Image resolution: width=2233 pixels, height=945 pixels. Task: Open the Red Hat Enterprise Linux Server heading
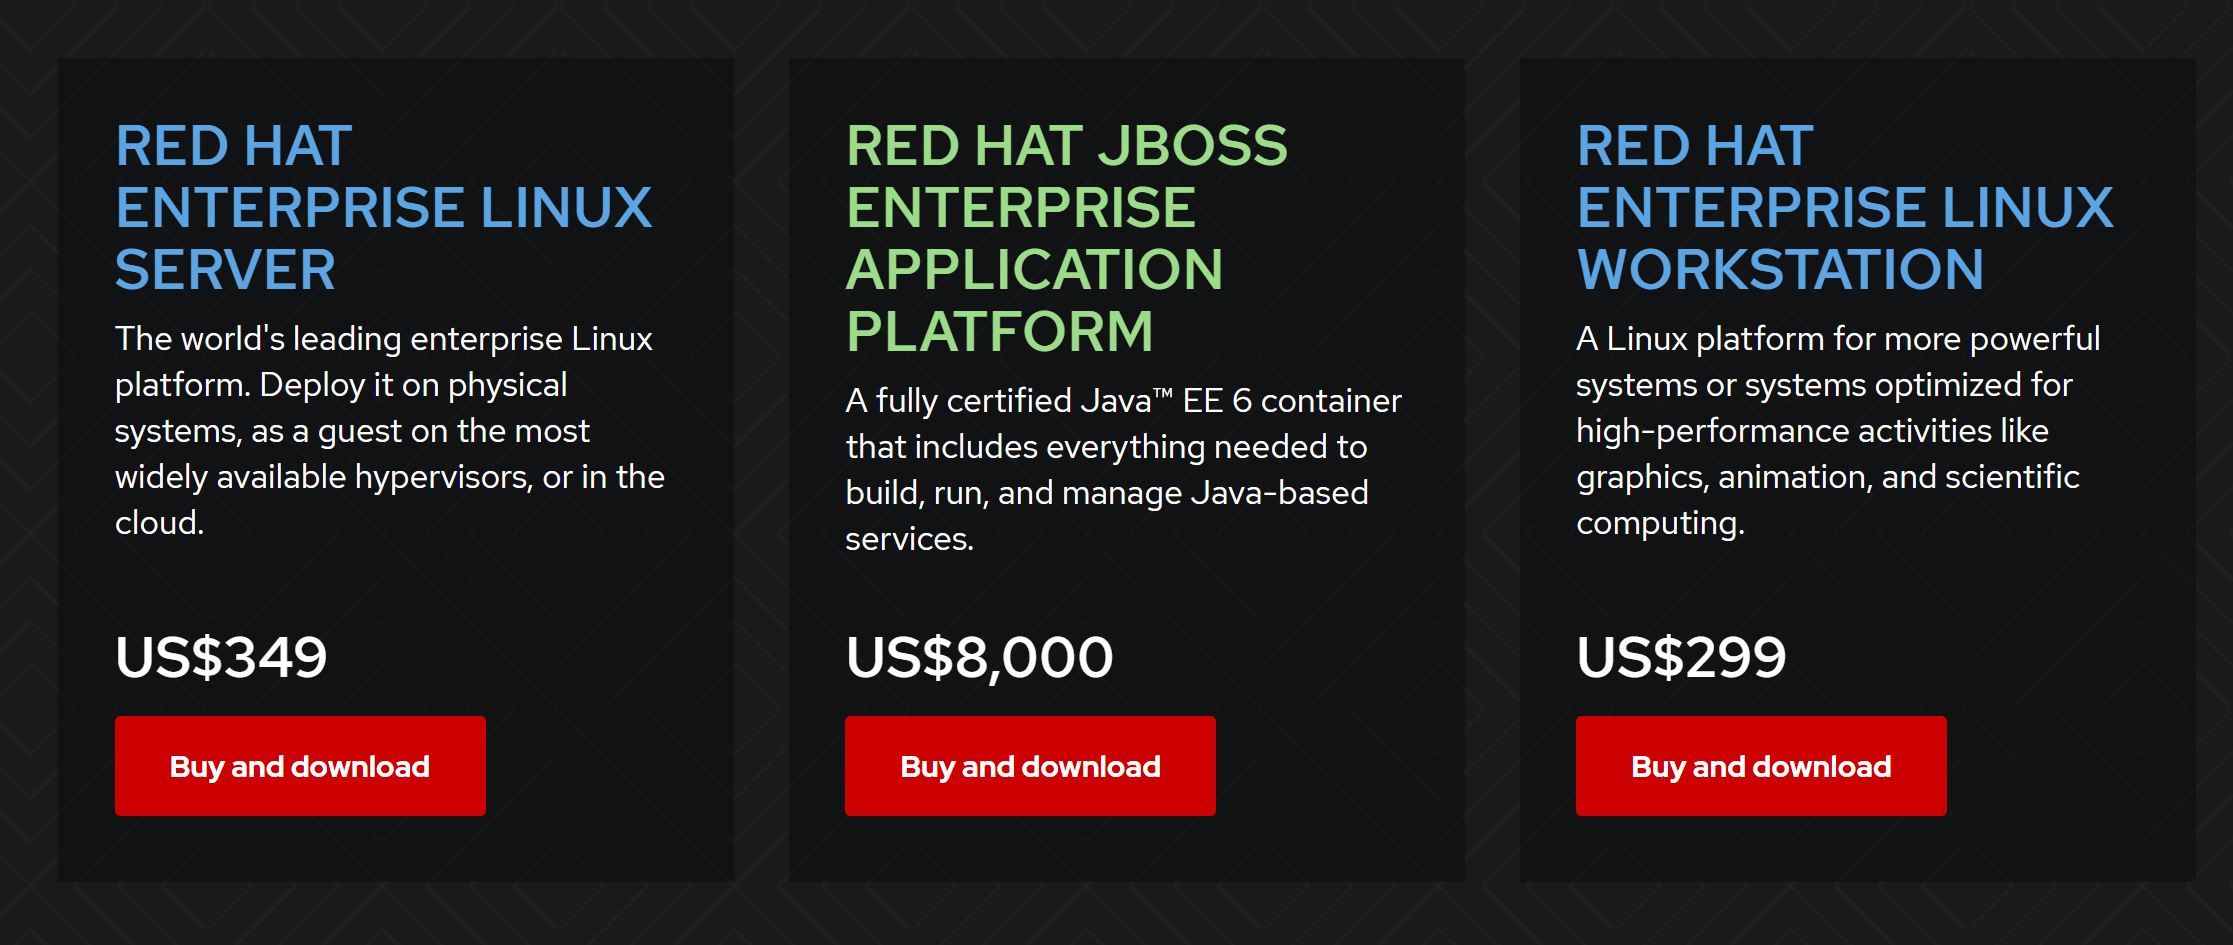pos(383,207)
